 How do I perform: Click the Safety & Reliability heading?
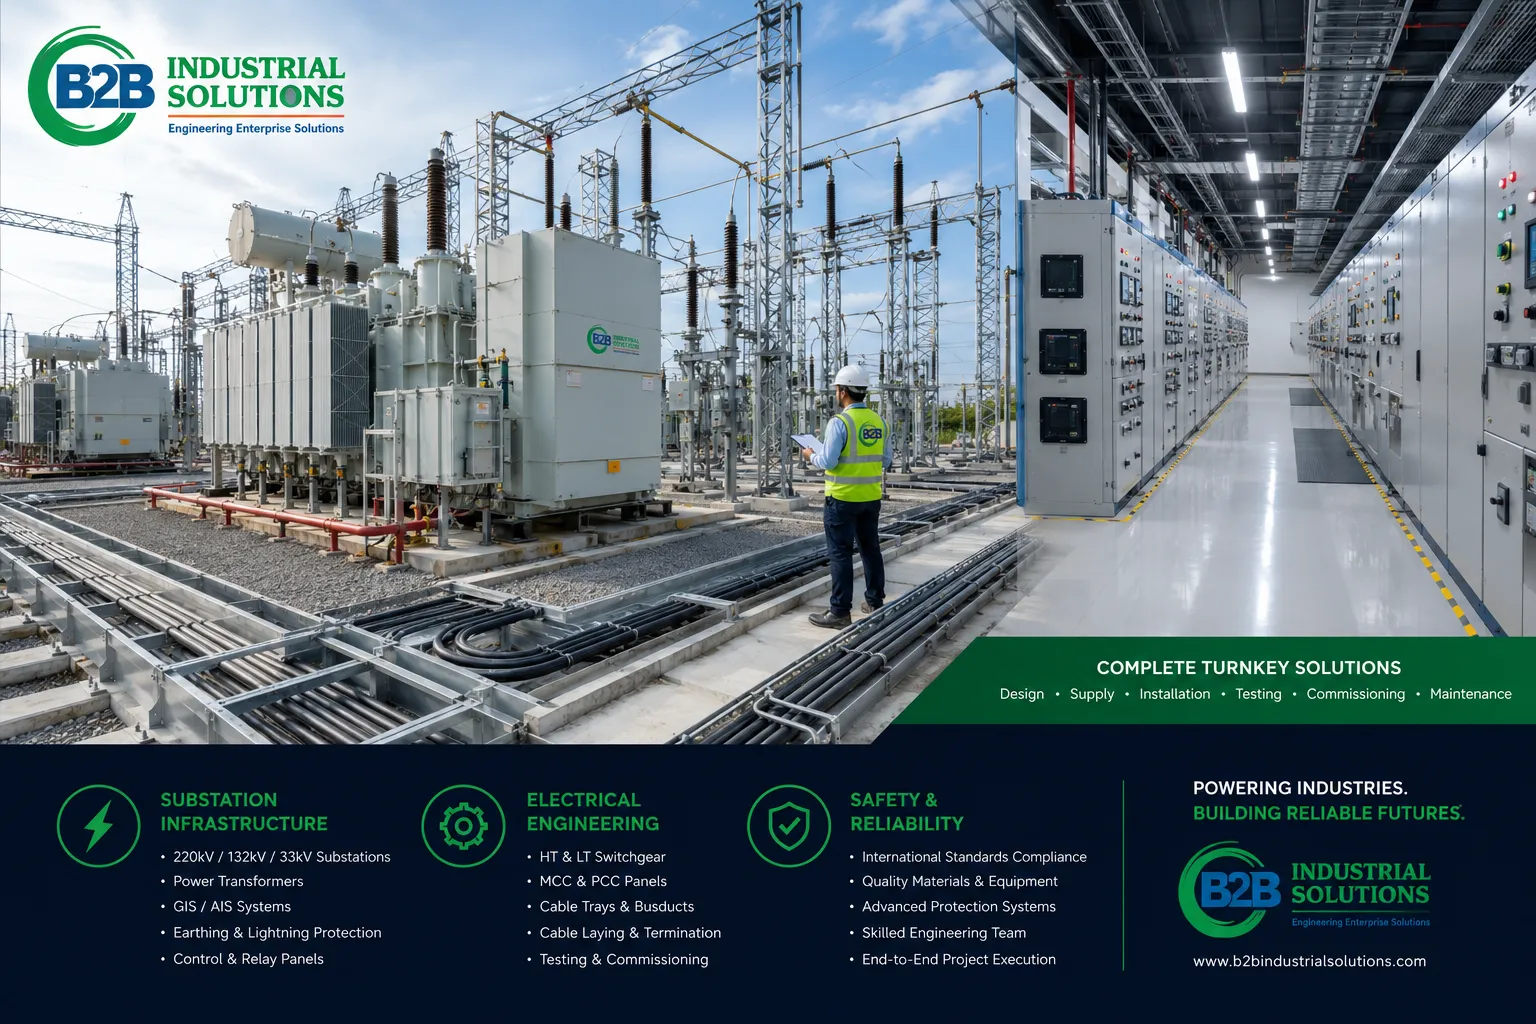(906, 811)
